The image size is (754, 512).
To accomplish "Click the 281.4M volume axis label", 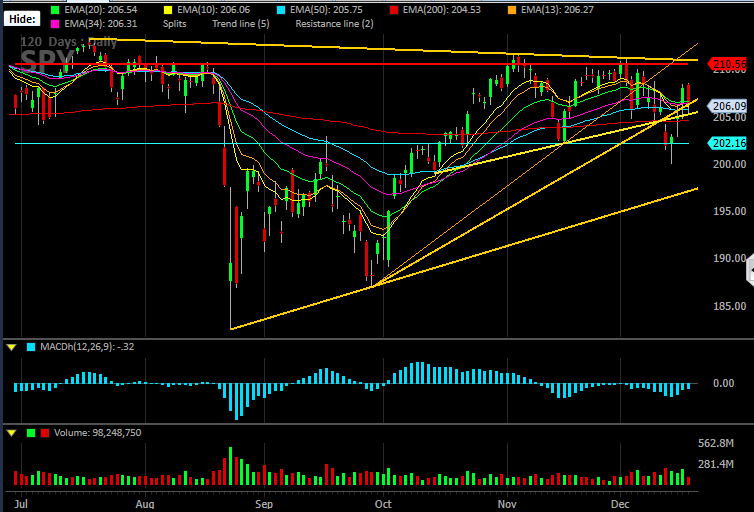I will pyautogui.click(x=716, y=464).
